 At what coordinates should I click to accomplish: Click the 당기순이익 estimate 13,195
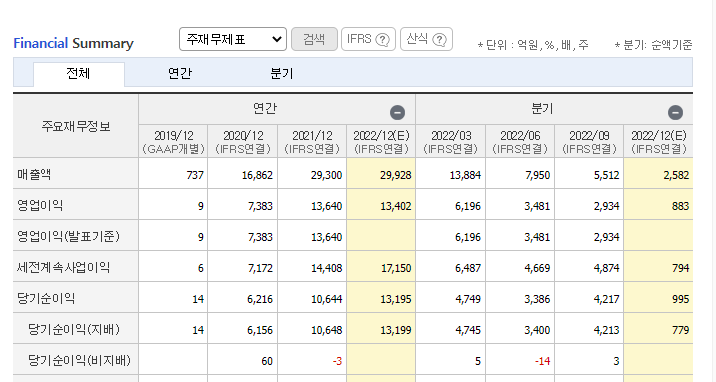[395, 299]
